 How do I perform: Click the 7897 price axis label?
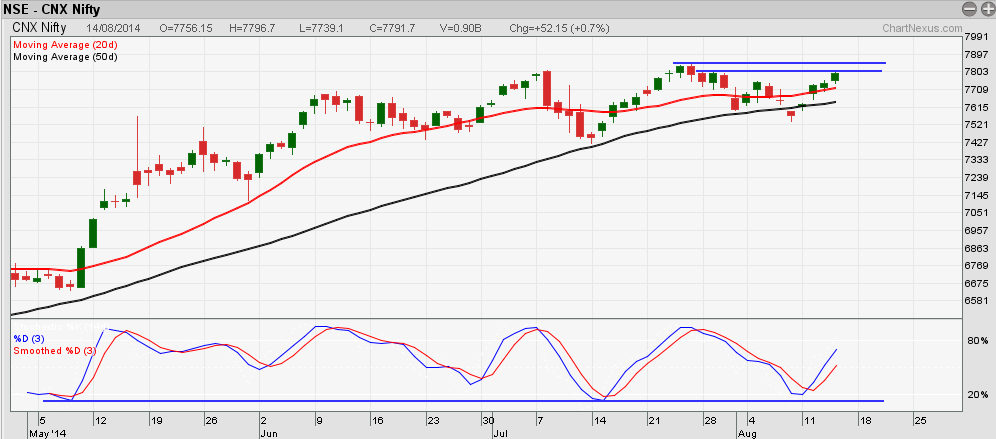tap(976, 55)
